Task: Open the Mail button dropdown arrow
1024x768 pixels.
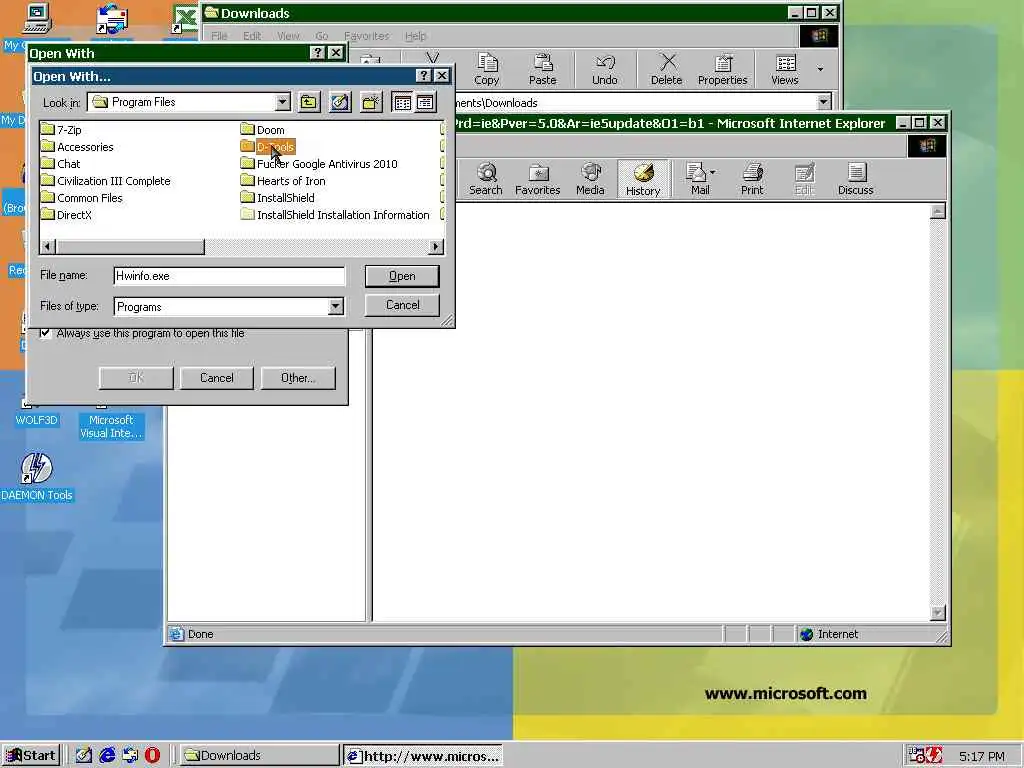Action: [712, 173]
